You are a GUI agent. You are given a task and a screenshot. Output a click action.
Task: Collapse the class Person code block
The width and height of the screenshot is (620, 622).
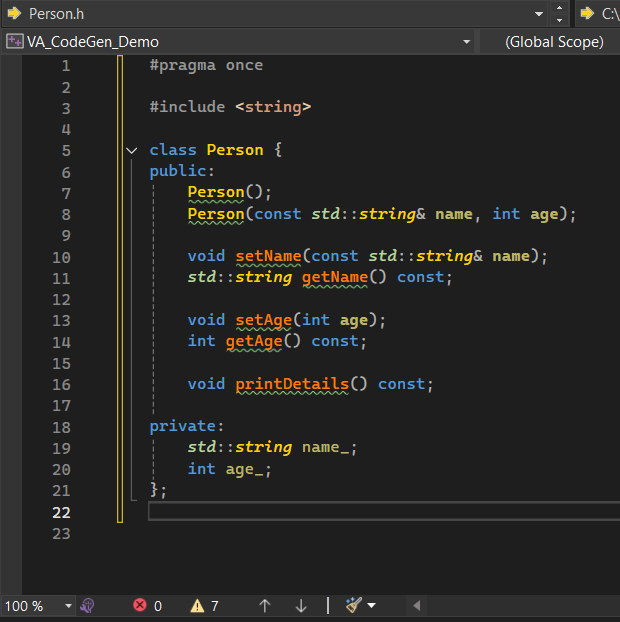click(131, 150)
